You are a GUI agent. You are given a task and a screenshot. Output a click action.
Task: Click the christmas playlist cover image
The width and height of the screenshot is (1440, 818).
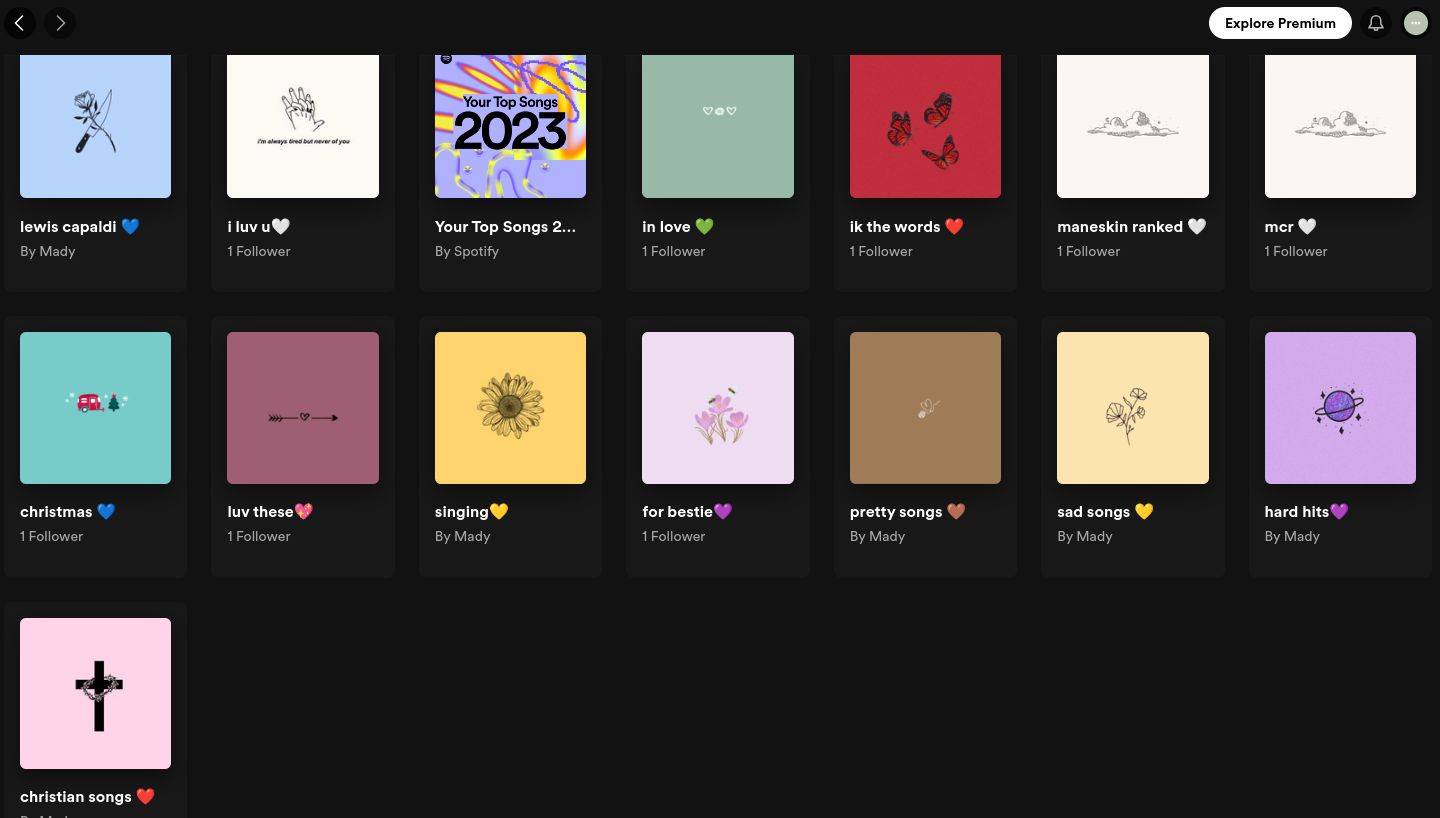coord(95,408)
